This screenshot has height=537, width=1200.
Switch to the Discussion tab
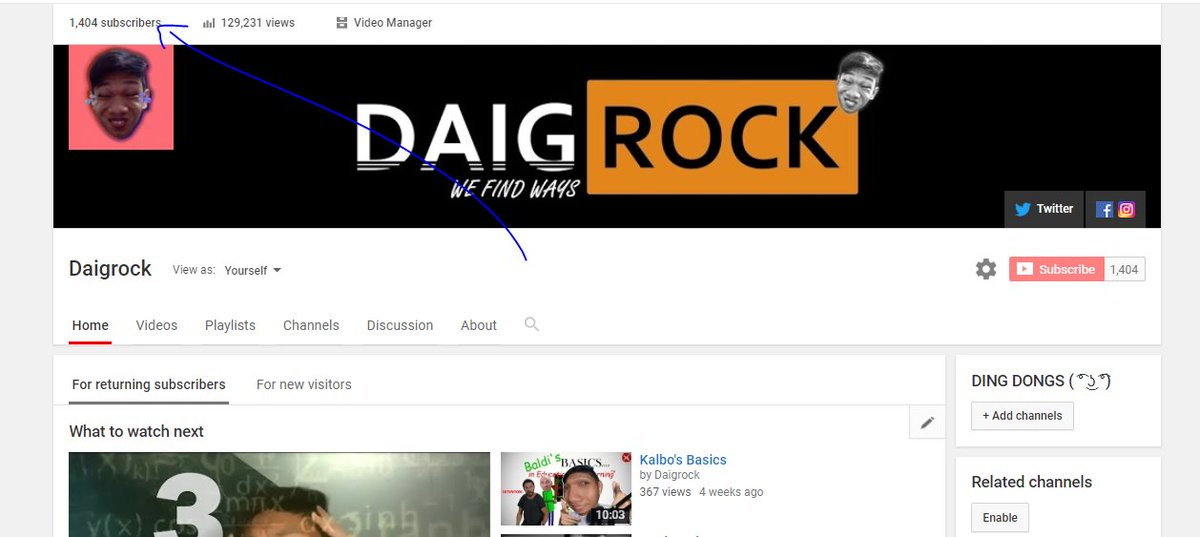coord(400,325)
